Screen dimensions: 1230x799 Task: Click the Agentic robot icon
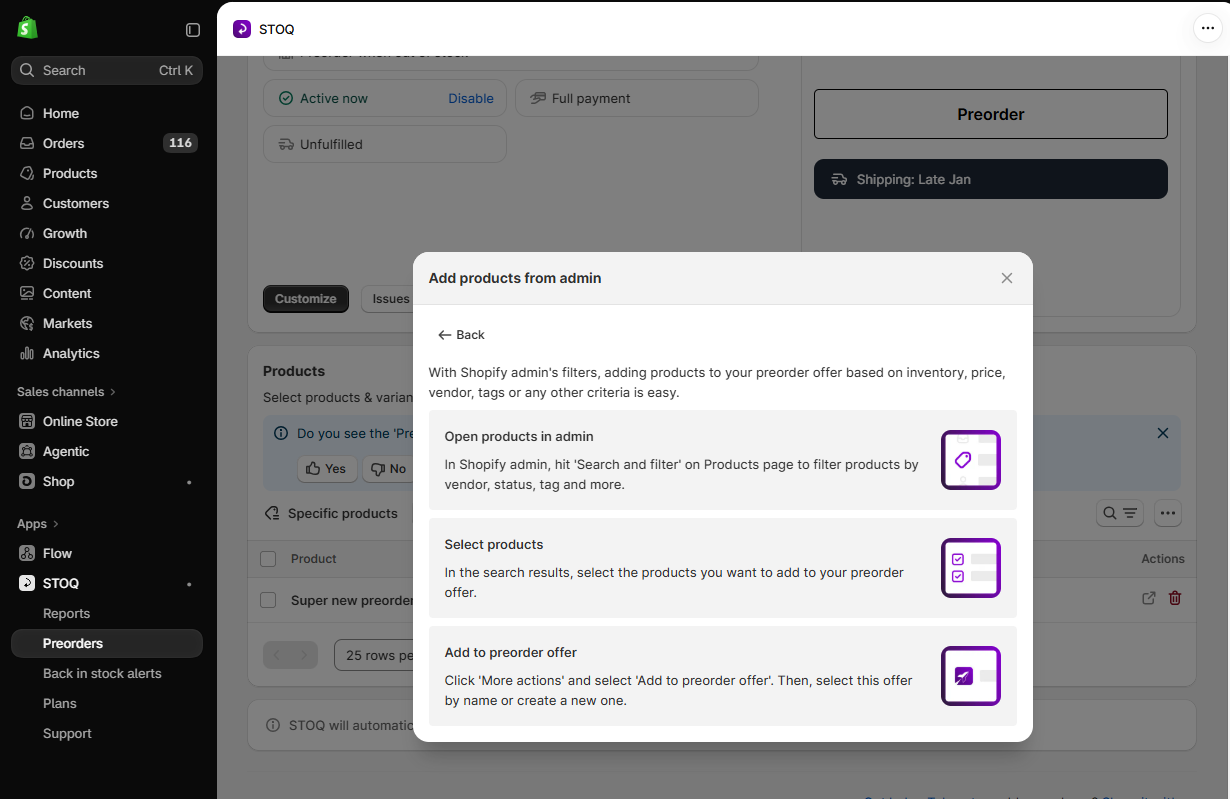[27, 451]
